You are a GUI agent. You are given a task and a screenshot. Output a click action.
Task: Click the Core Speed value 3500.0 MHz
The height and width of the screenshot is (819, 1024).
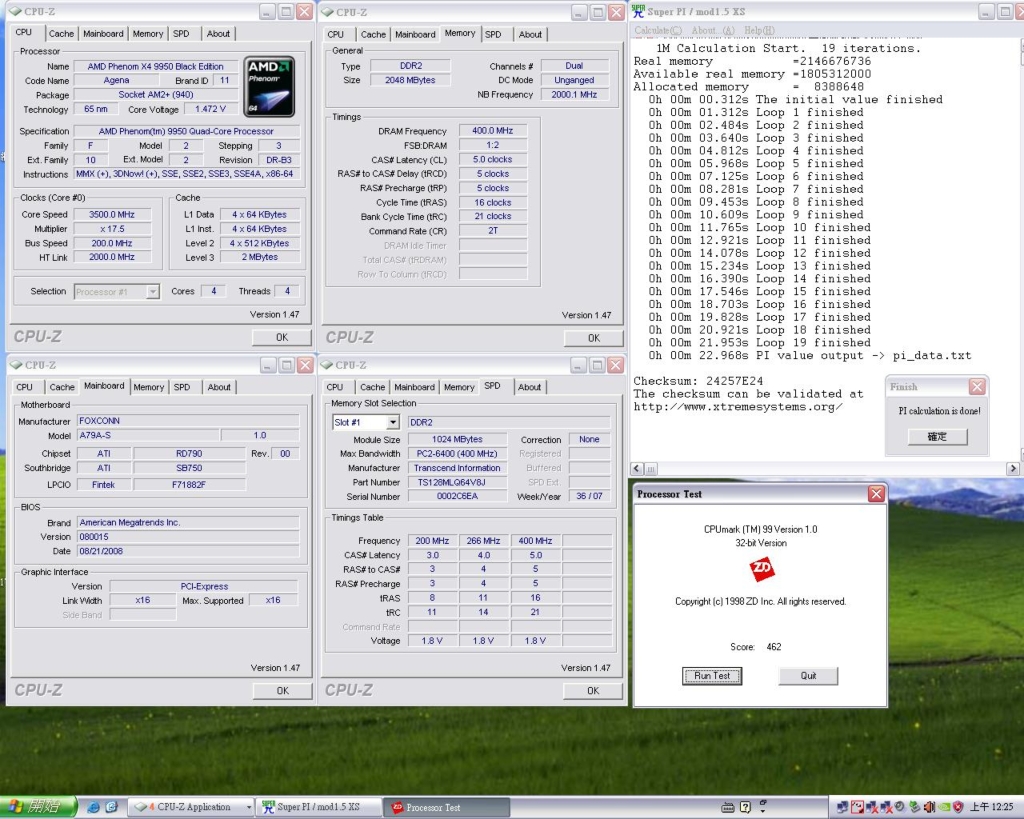point(112,214)
